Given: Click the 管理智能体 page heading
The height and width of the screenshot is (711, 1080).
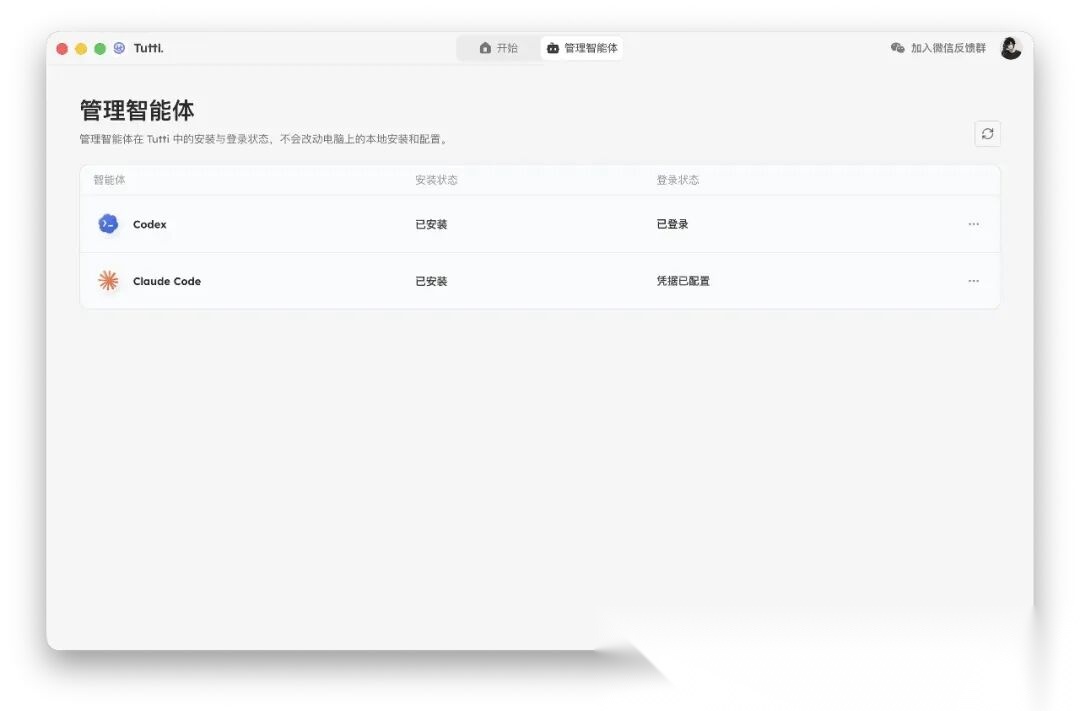Looking at the screenshot, I should 137,110.
